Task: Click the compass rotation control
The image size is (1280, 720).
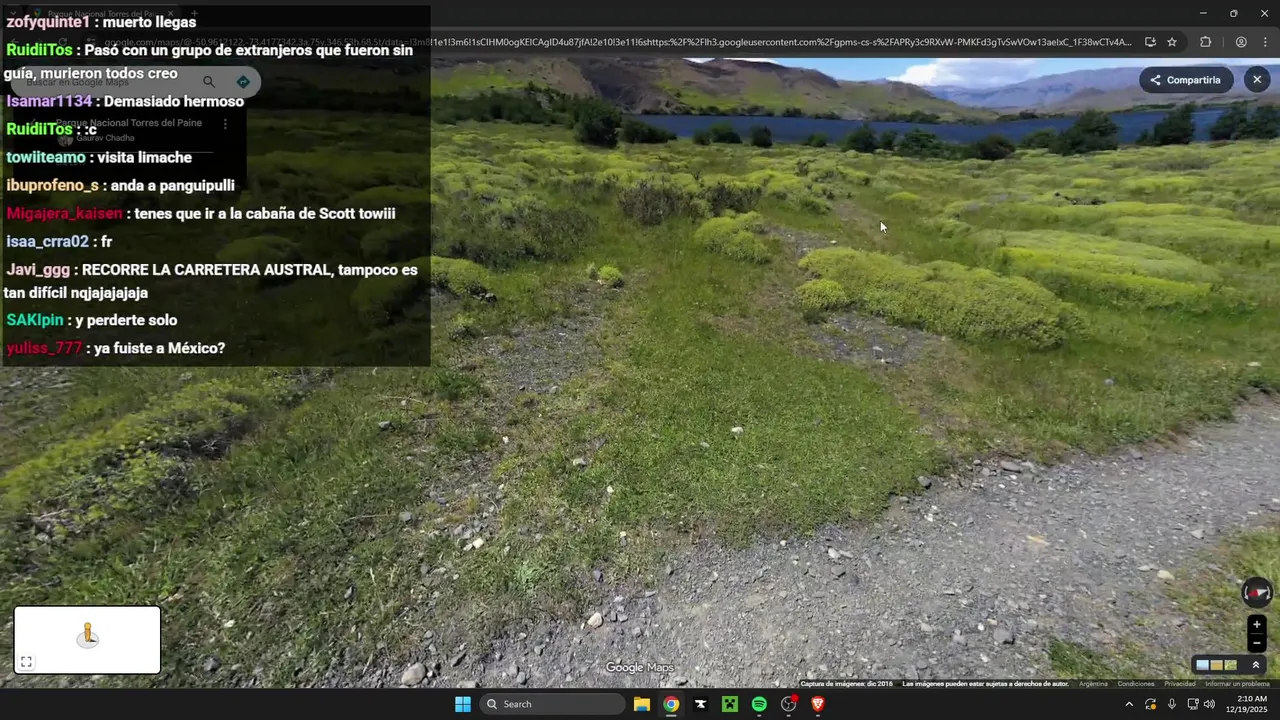Action: (1257, 593)
